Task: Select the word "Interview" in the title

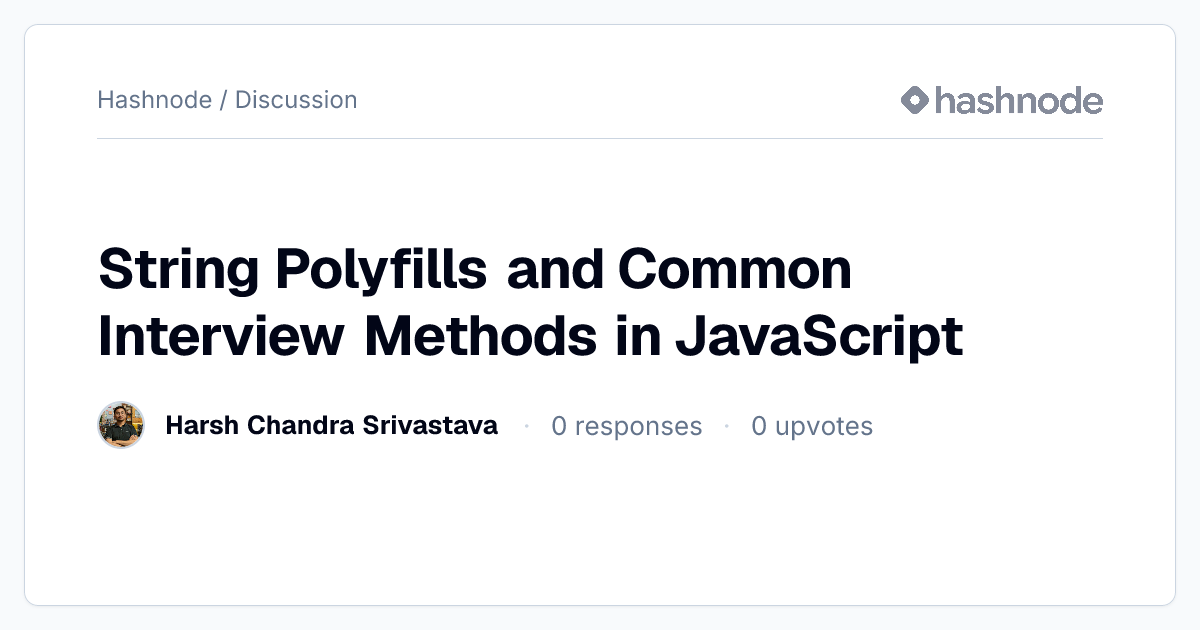Action: (220, 337)
